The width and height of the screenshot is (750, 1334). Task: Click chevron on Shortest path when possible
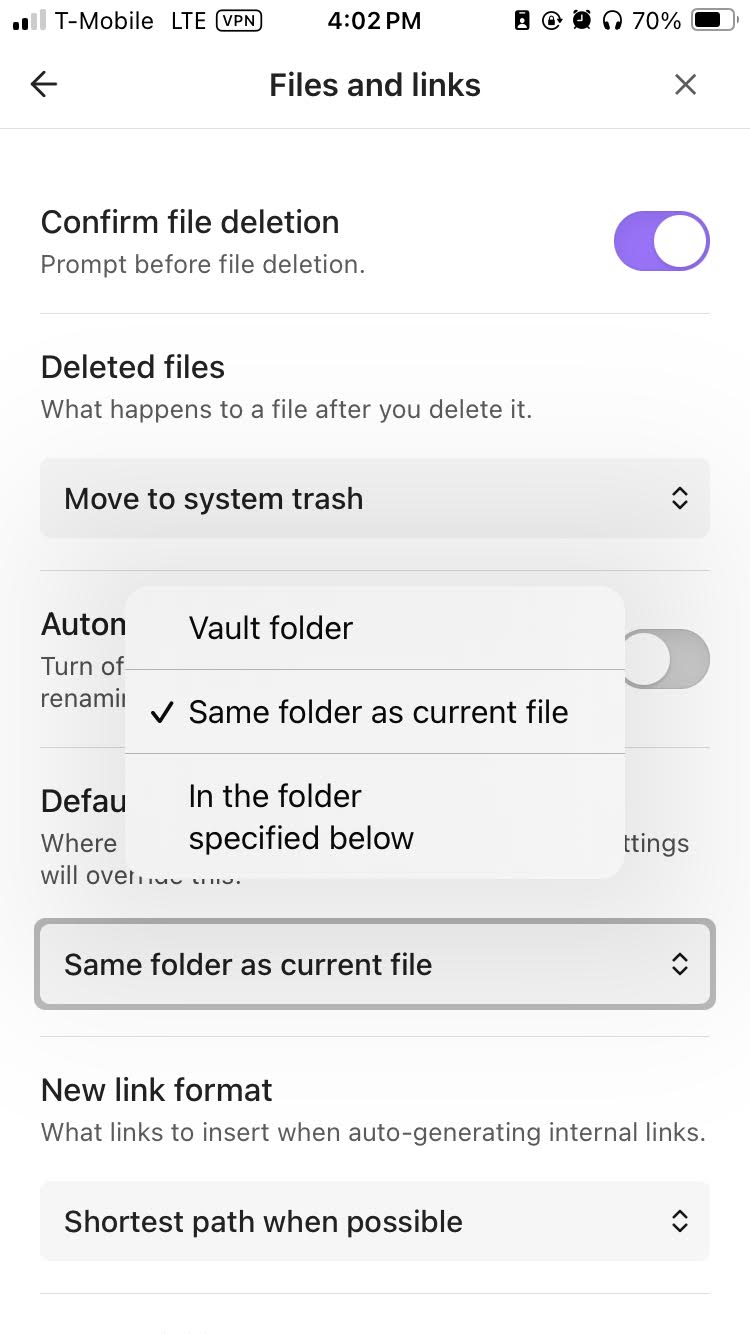(680, 1222)
